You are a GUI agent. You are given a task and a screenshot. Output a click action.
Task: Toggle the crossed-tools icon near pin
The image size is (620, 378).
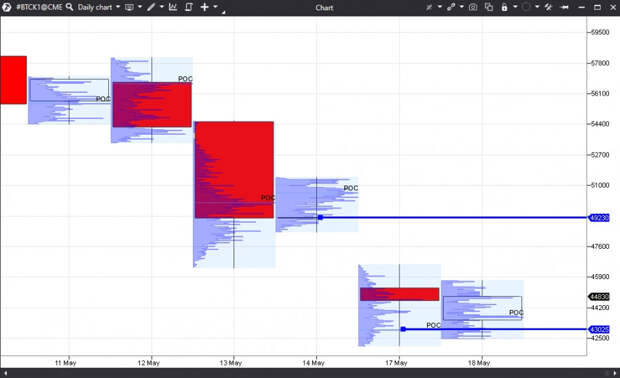click(x=548, y=7)
